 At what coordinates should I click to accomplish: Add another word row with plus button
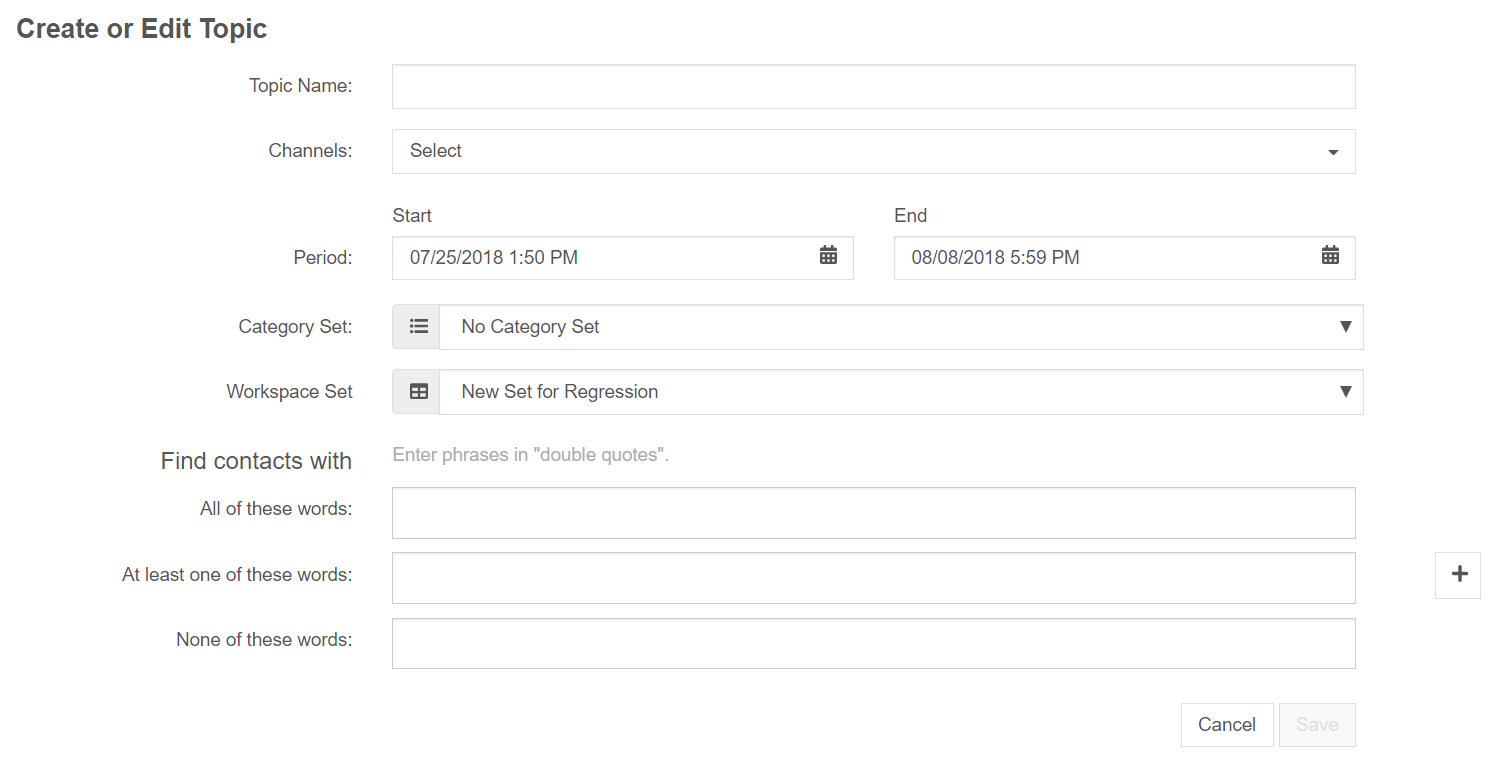1458,574
